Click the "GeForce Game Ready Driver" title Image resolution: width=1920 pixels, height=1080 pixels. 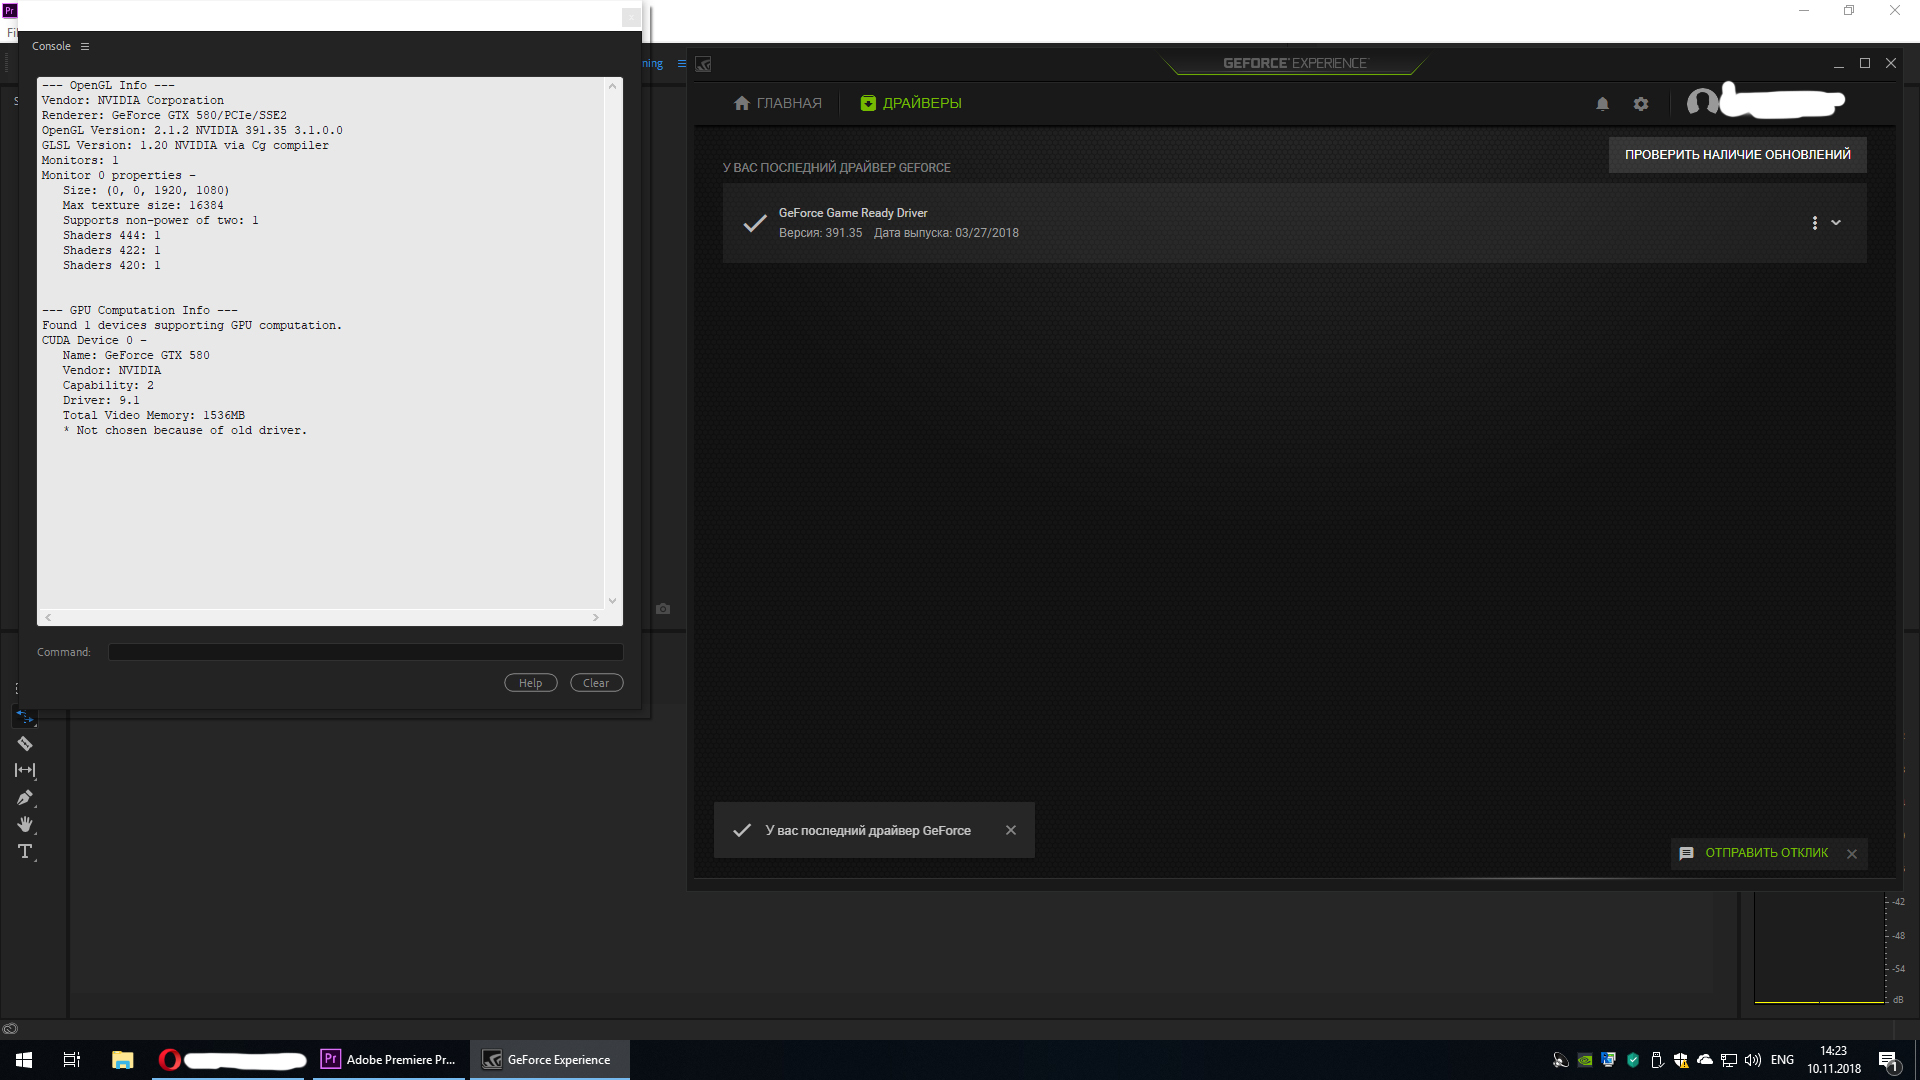point(853,213)
